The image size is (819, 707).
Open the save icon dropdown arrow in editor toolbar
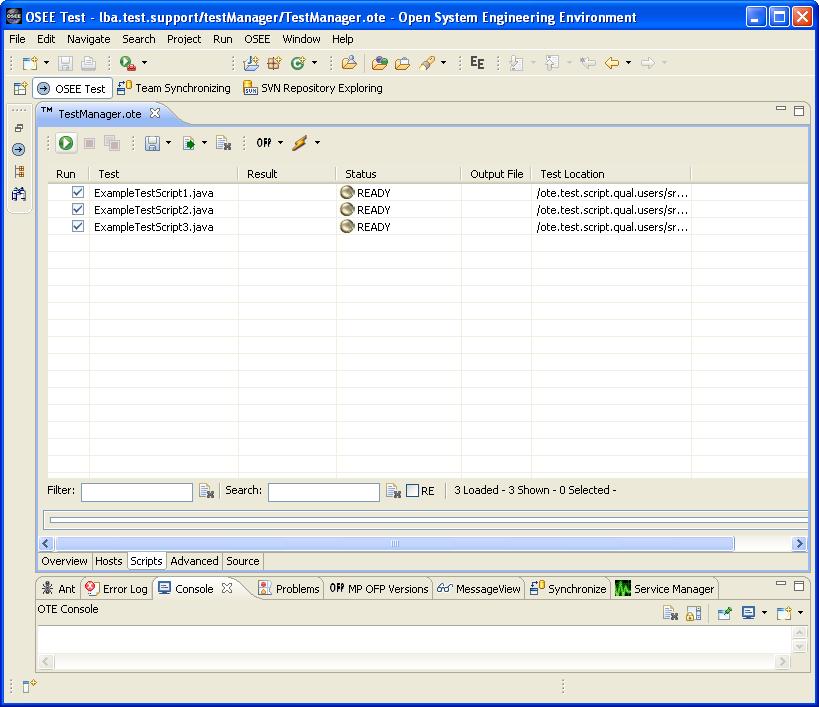click(168, 143)
